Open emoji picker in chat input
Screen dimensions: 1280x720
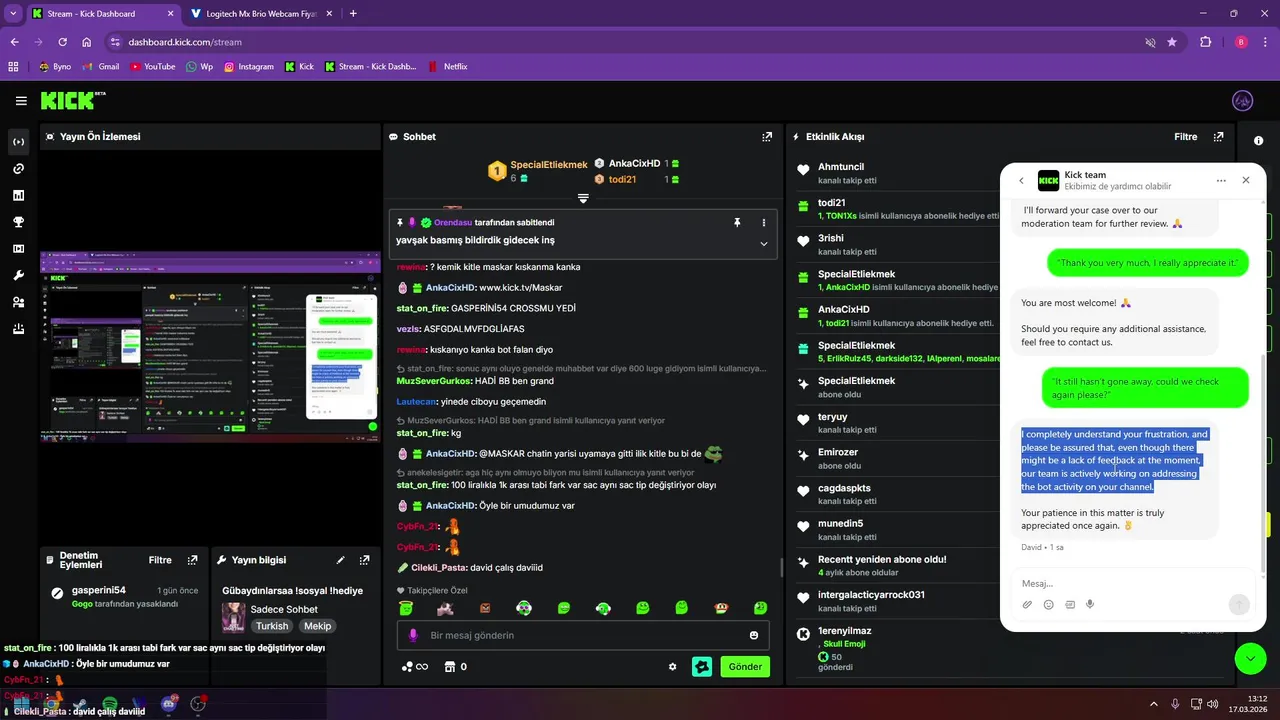754,636
